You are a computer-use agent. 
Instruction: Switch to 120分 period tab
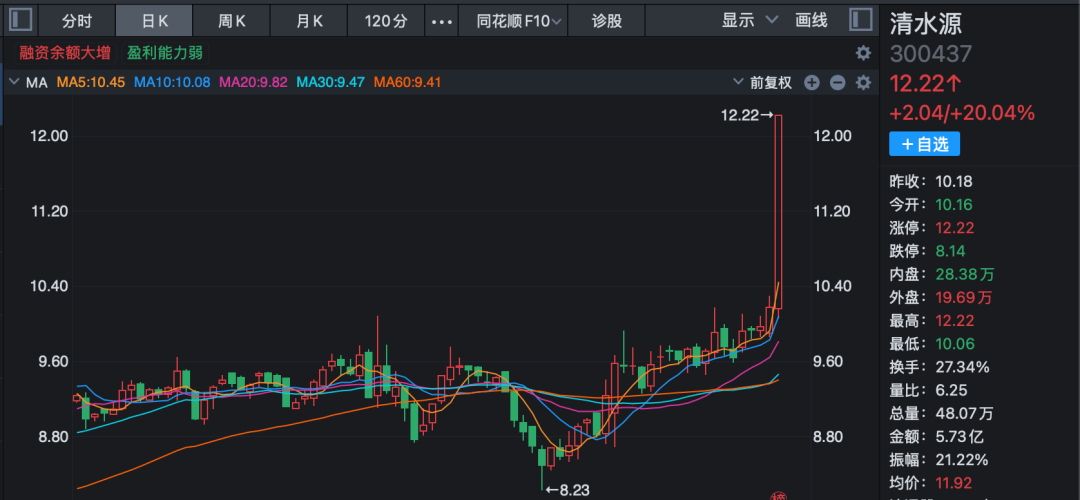coord(385,20)
